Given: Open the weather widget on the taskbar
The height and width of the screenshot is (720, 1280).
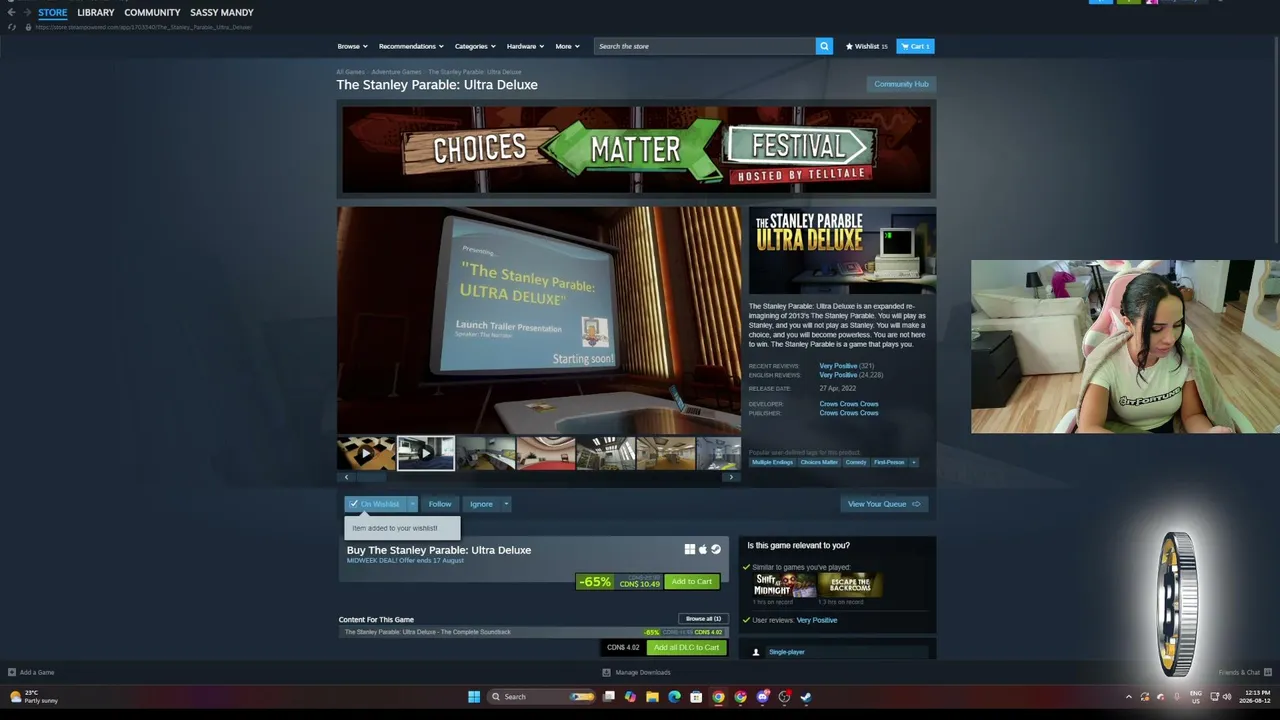Looking at the screenshot, I should pos(35,697).
